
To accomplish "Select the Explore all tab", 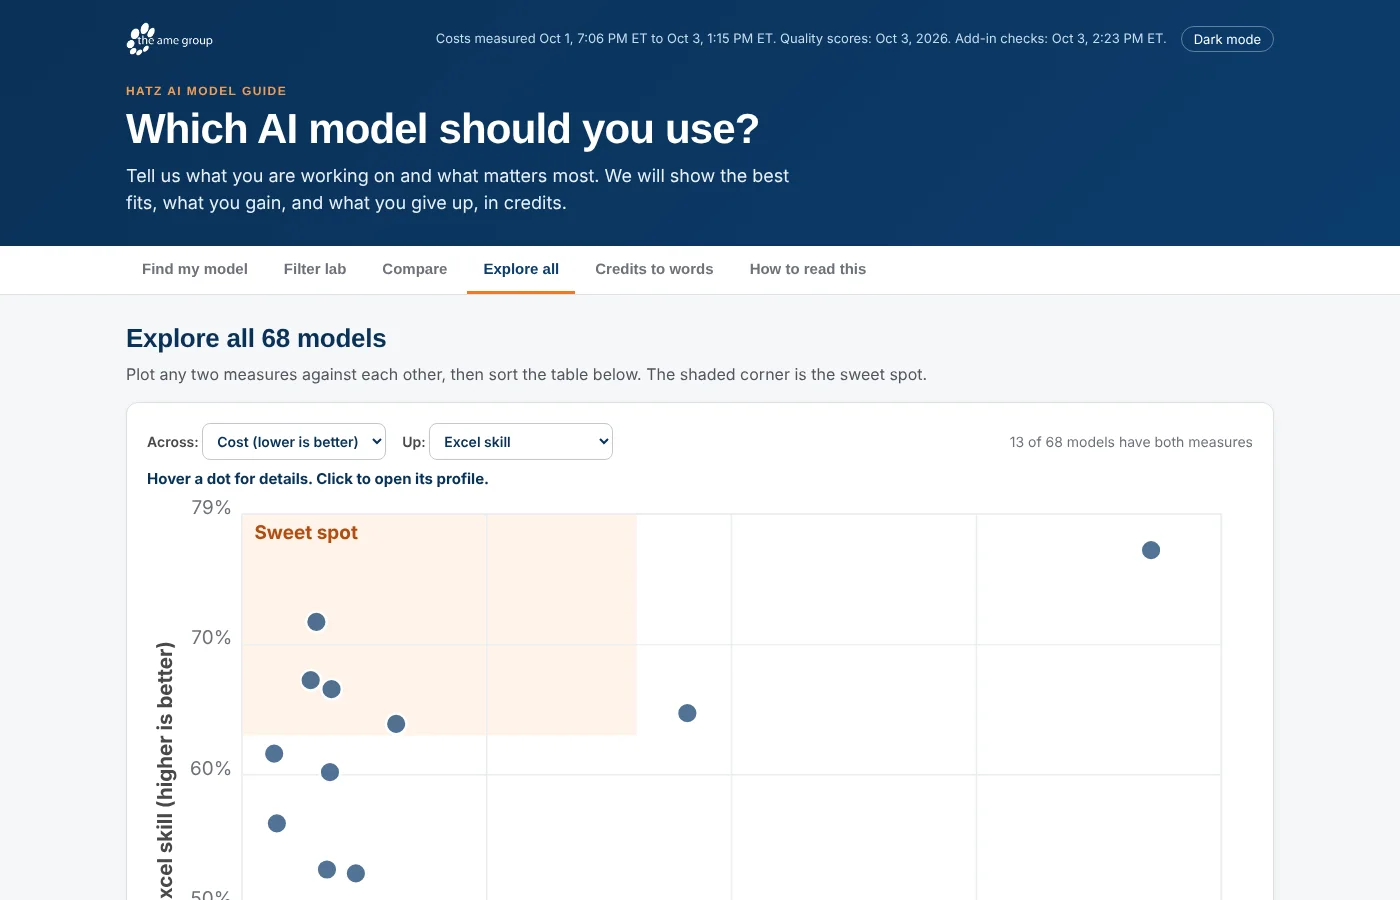I will (x=521, y=269).
